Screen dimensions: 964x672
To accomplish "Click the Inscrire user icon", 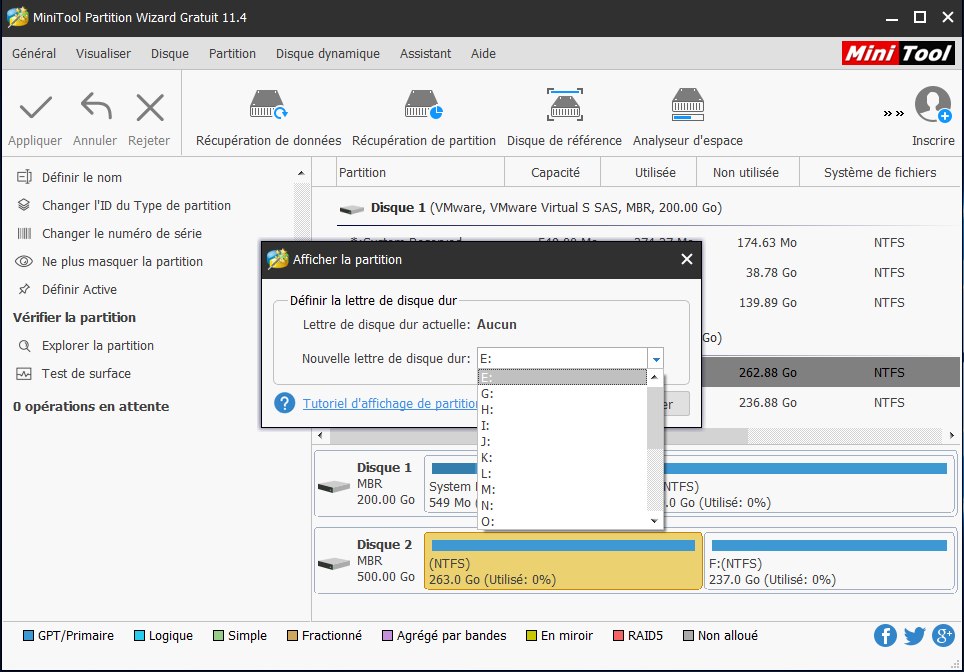I will 933,105.
